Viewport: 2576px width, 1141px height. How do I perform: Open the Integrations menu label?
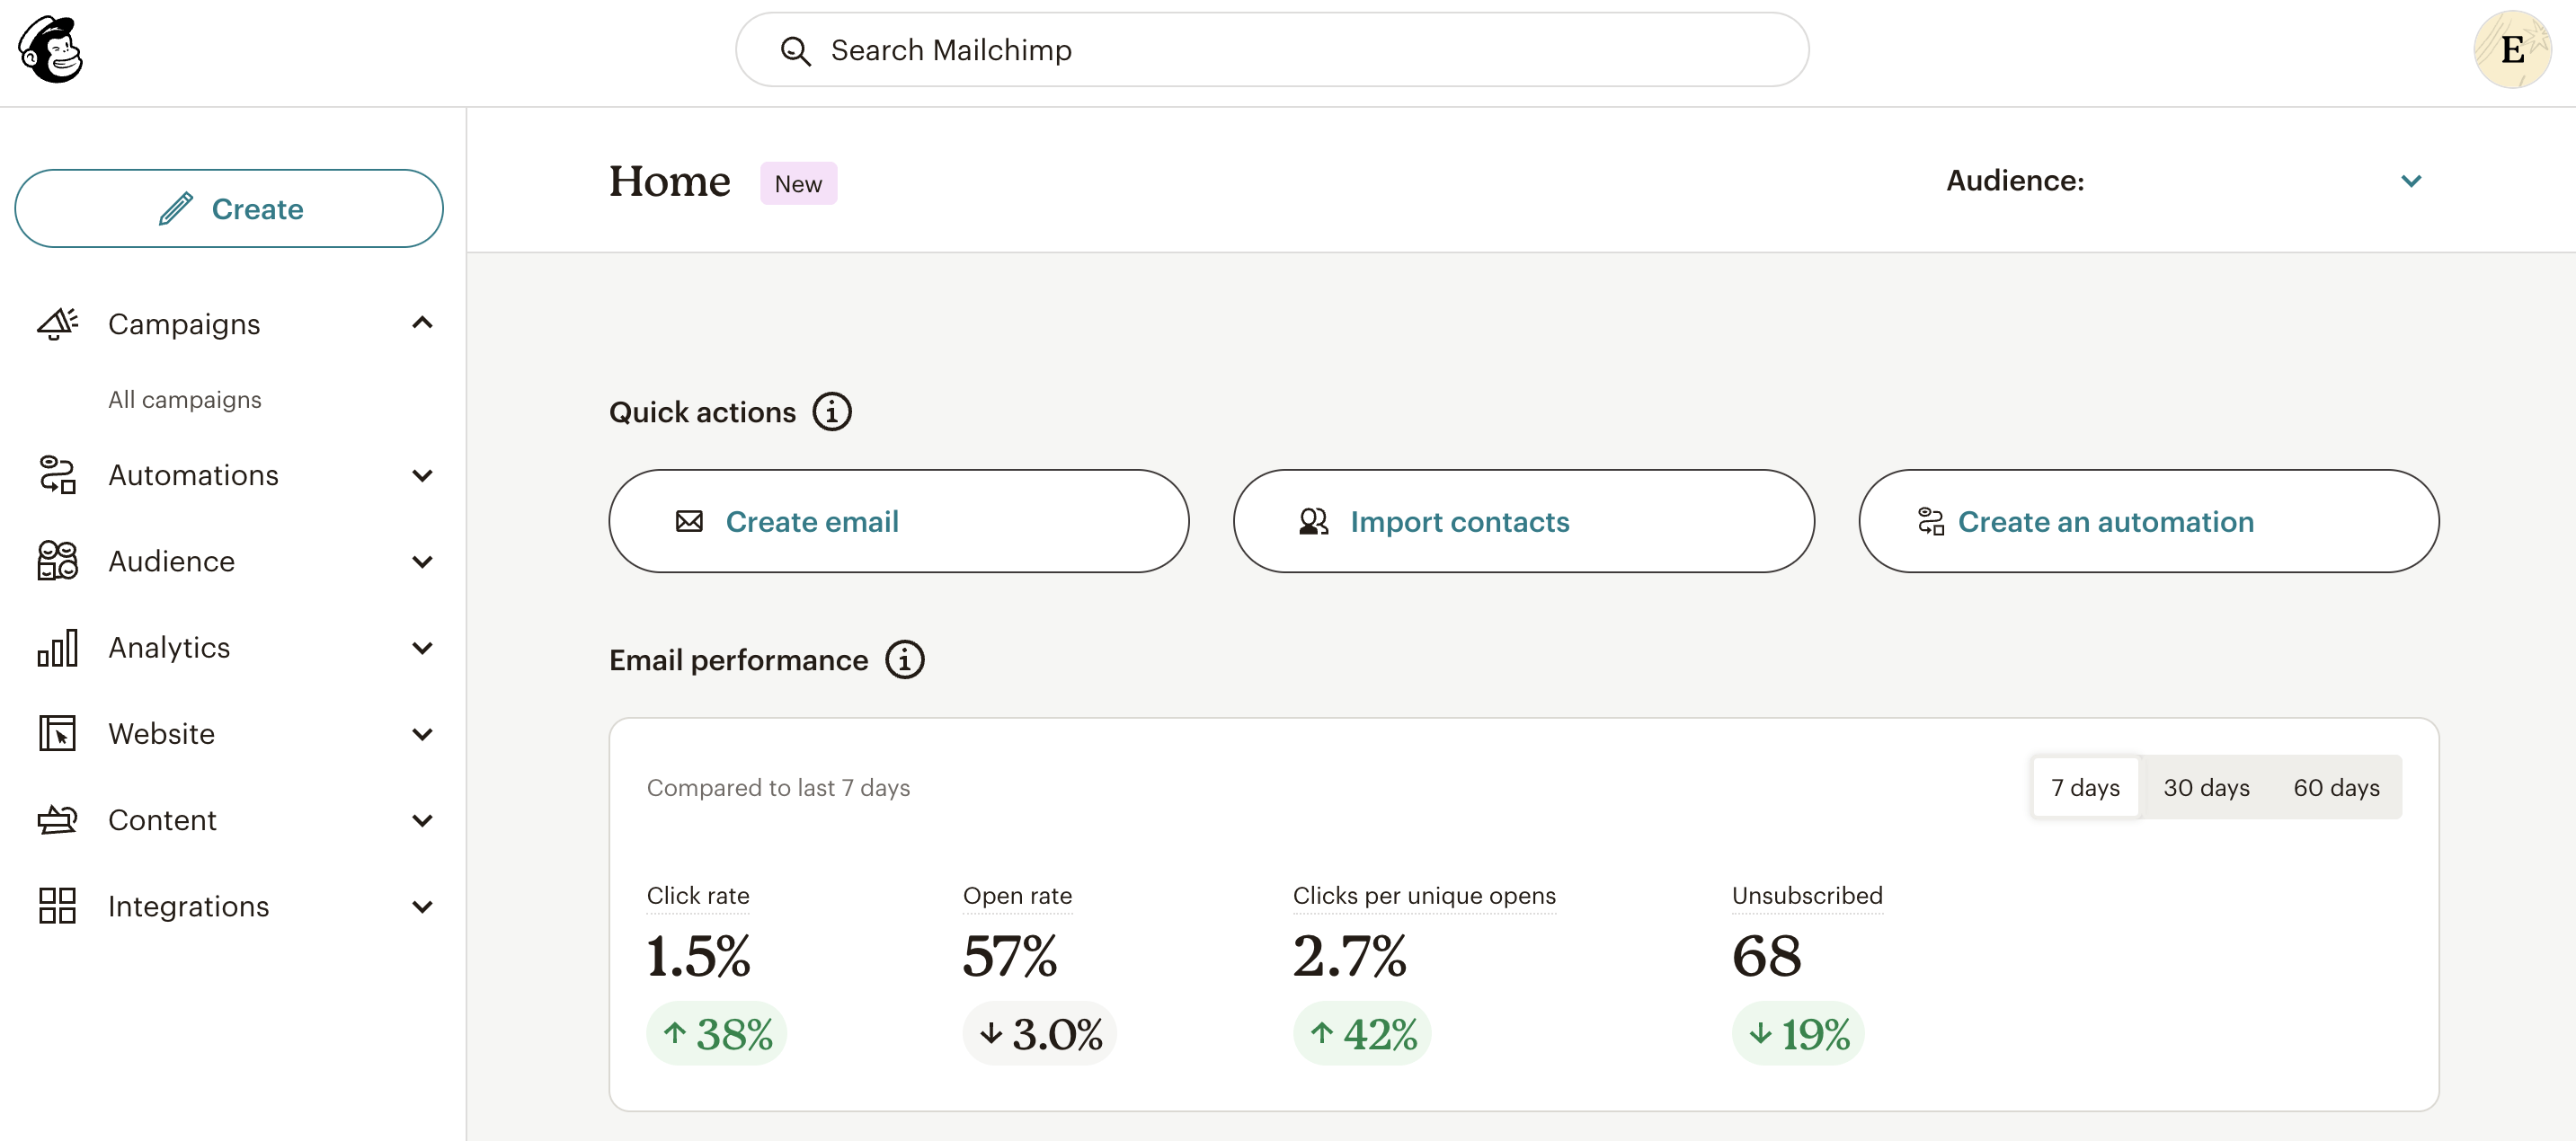coord(188,906)
